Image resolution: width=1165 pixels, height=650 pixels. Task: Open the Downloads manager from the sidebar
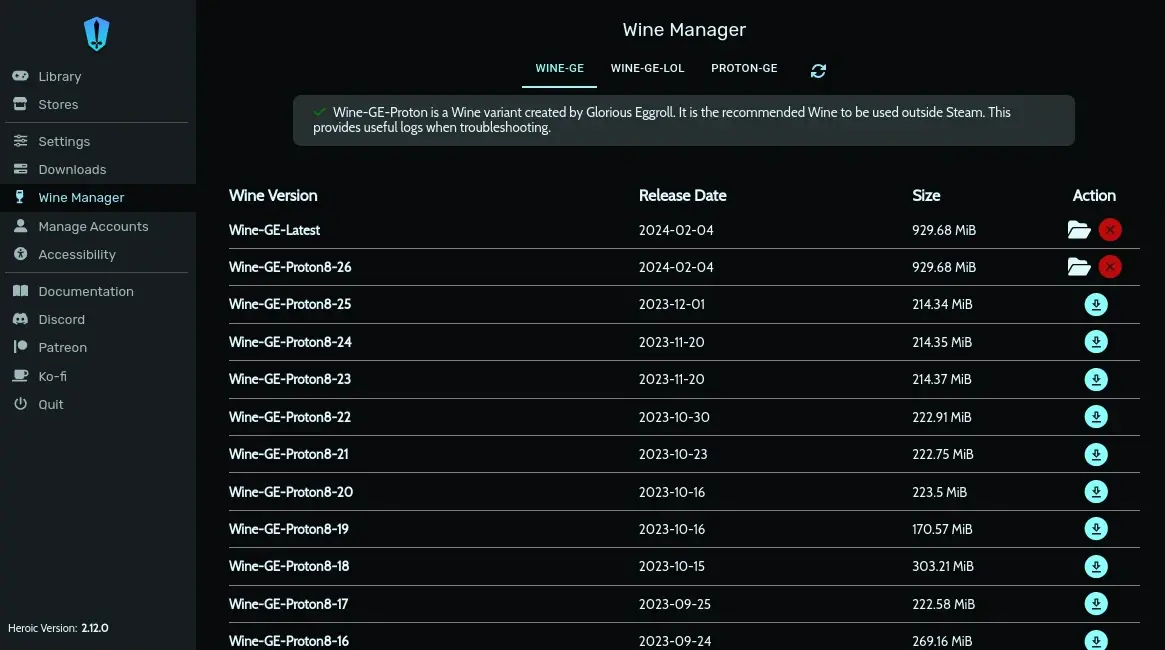[x=72, y=169]
